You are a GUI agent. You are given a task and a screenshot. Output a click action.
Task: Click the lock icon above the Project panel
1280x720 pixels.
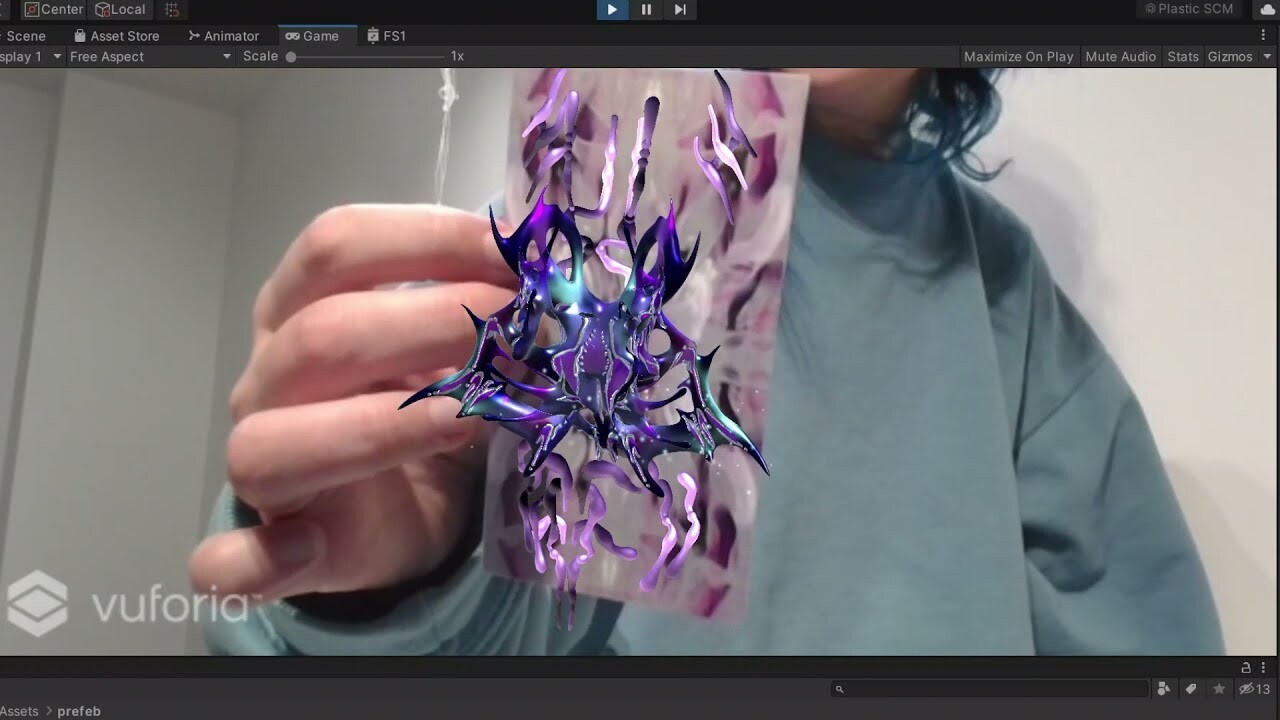click(1246, 667)
